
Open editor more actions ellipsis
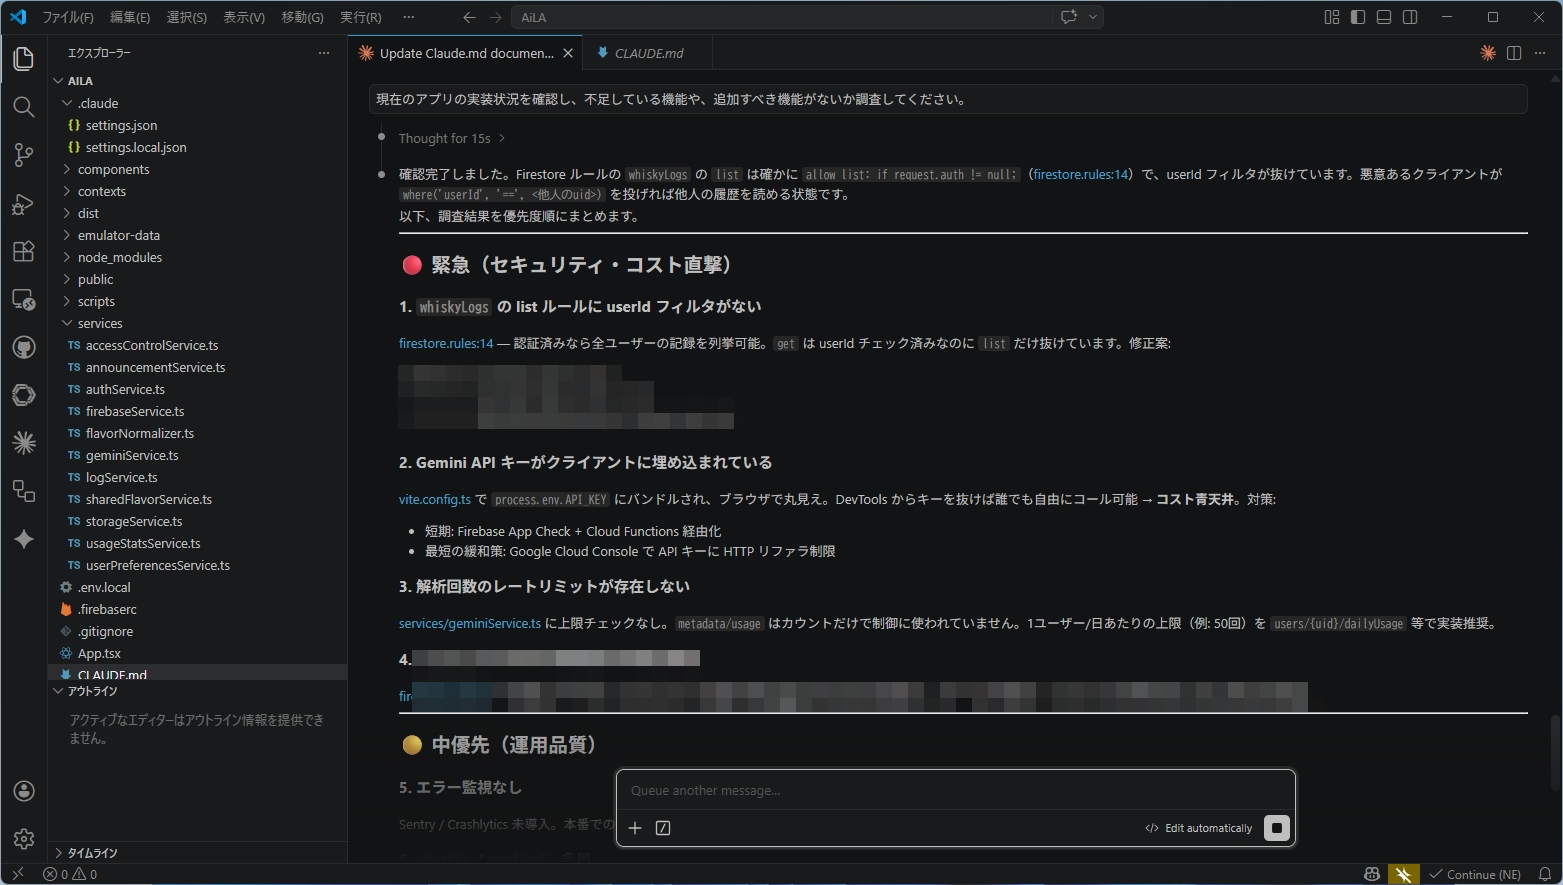pyautogui.click(x=1541, y=53)
